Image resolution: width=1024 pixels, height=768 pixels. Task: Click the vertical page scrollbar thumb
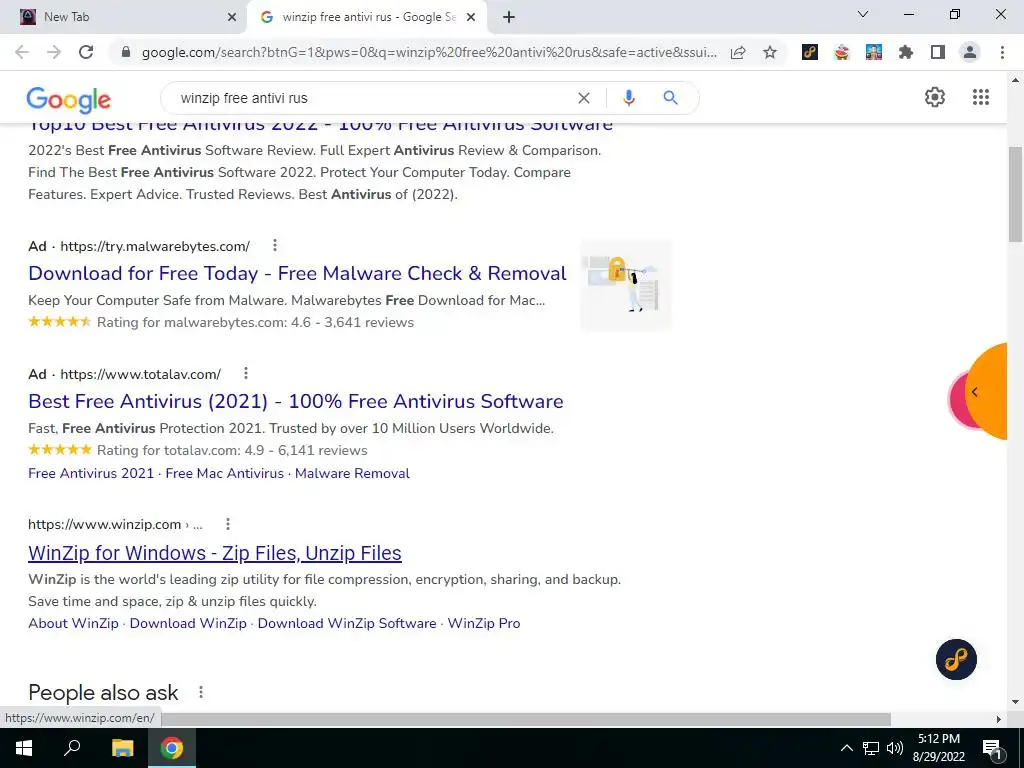point(1015,194)
